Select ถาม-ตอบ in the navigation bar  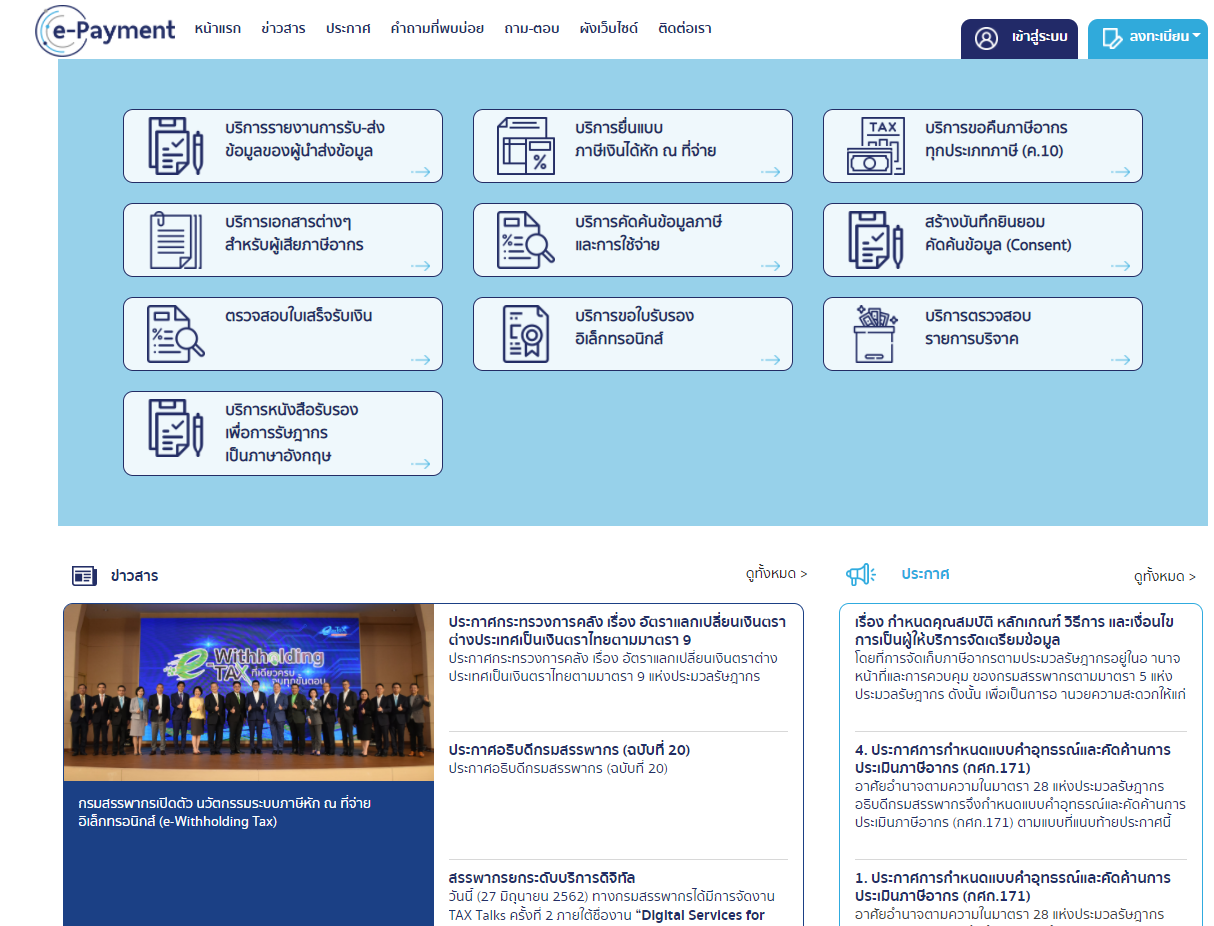(x=532, y=29)
